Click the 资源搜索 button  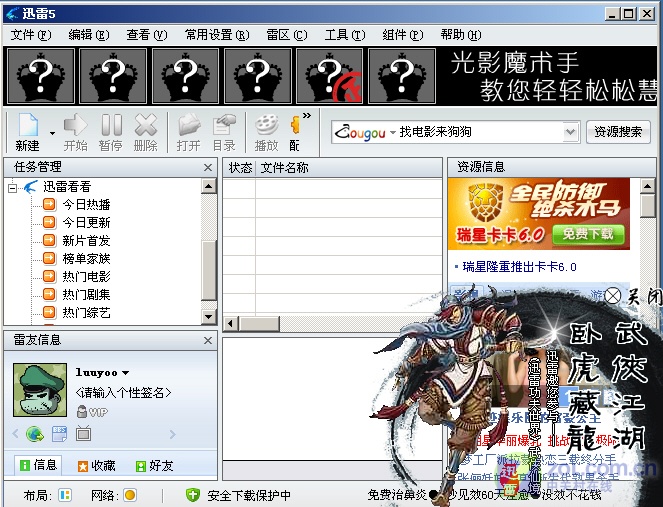pyautogui.click(x=618, y=132)
